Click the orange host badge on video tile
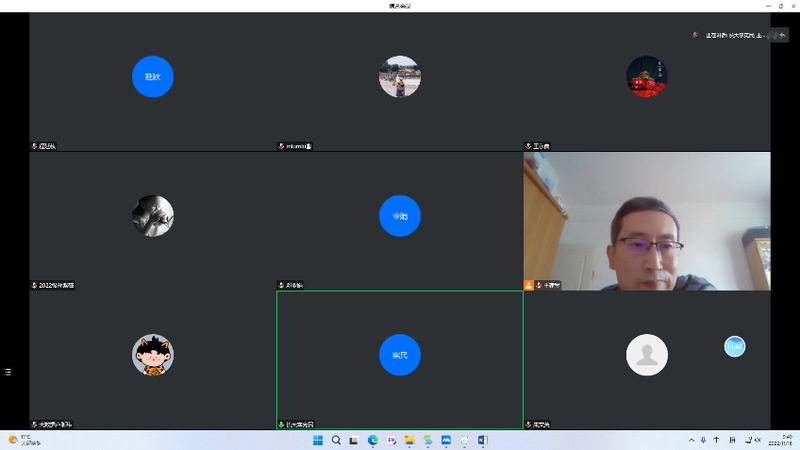Viewport: 800px width, 450px height. coord(529,285)
